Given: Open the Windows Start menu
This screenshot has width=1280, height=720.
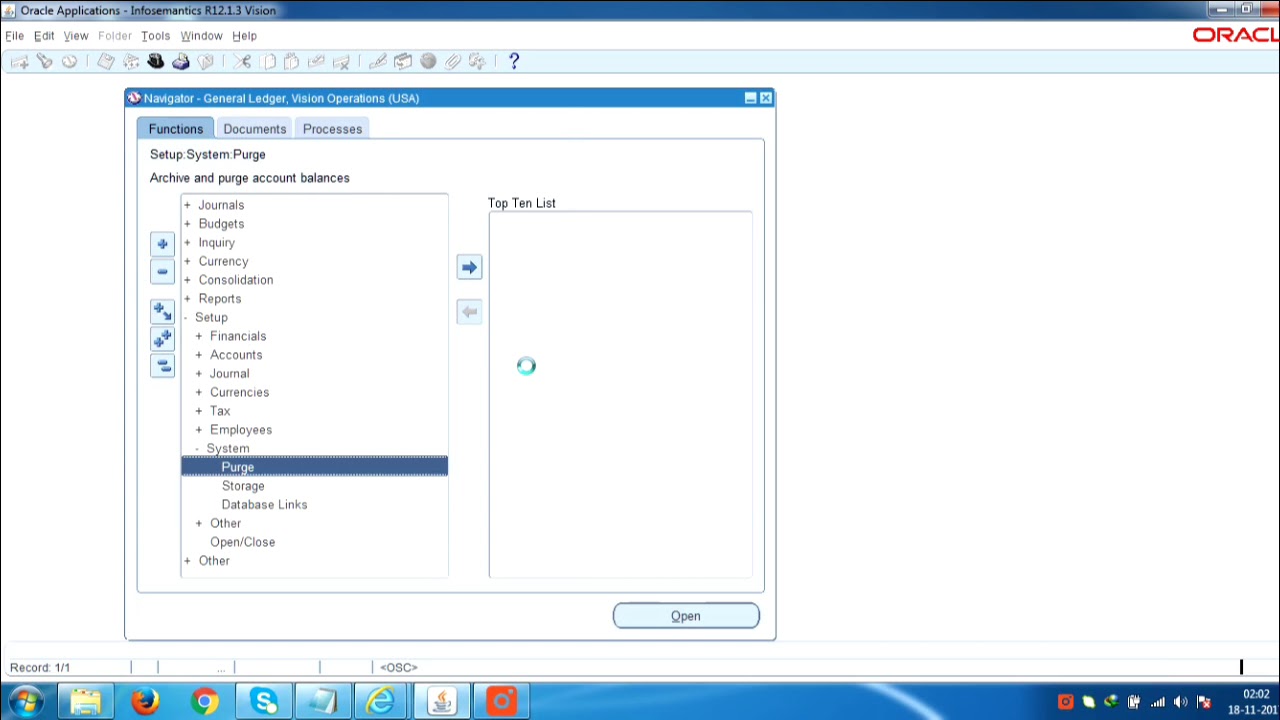Looking at the screenshot, I should (x=26, y=701).
